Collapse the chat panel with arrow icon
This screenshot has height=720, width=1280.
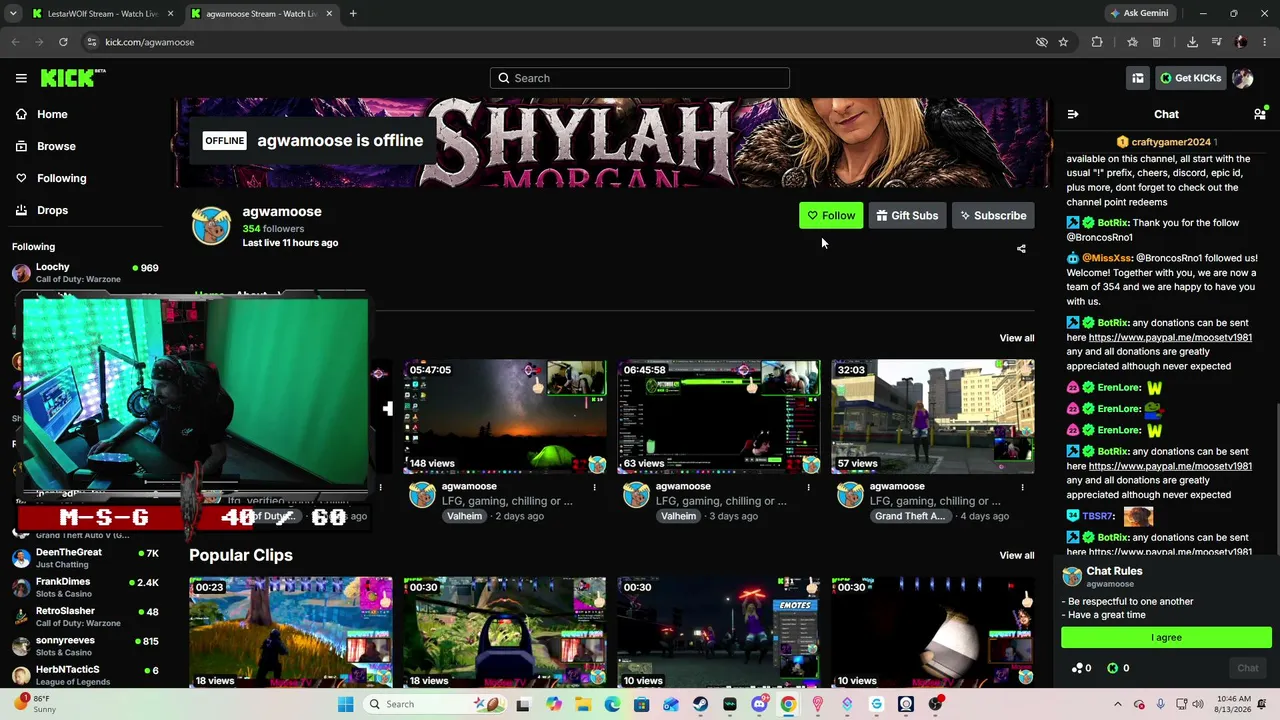coord(1073,115)
